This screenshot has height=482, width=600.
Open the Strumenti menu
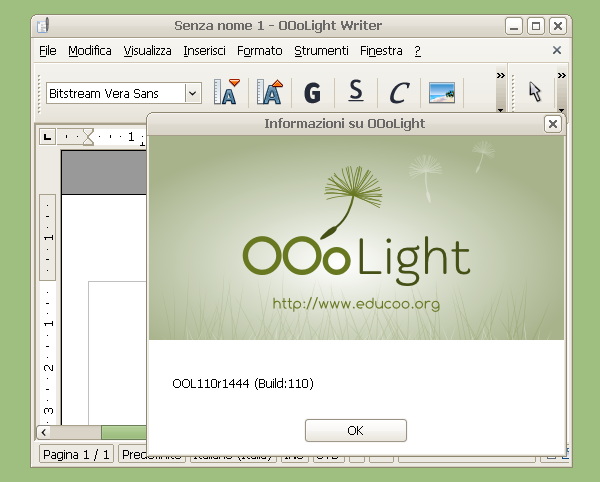point(321,50)
